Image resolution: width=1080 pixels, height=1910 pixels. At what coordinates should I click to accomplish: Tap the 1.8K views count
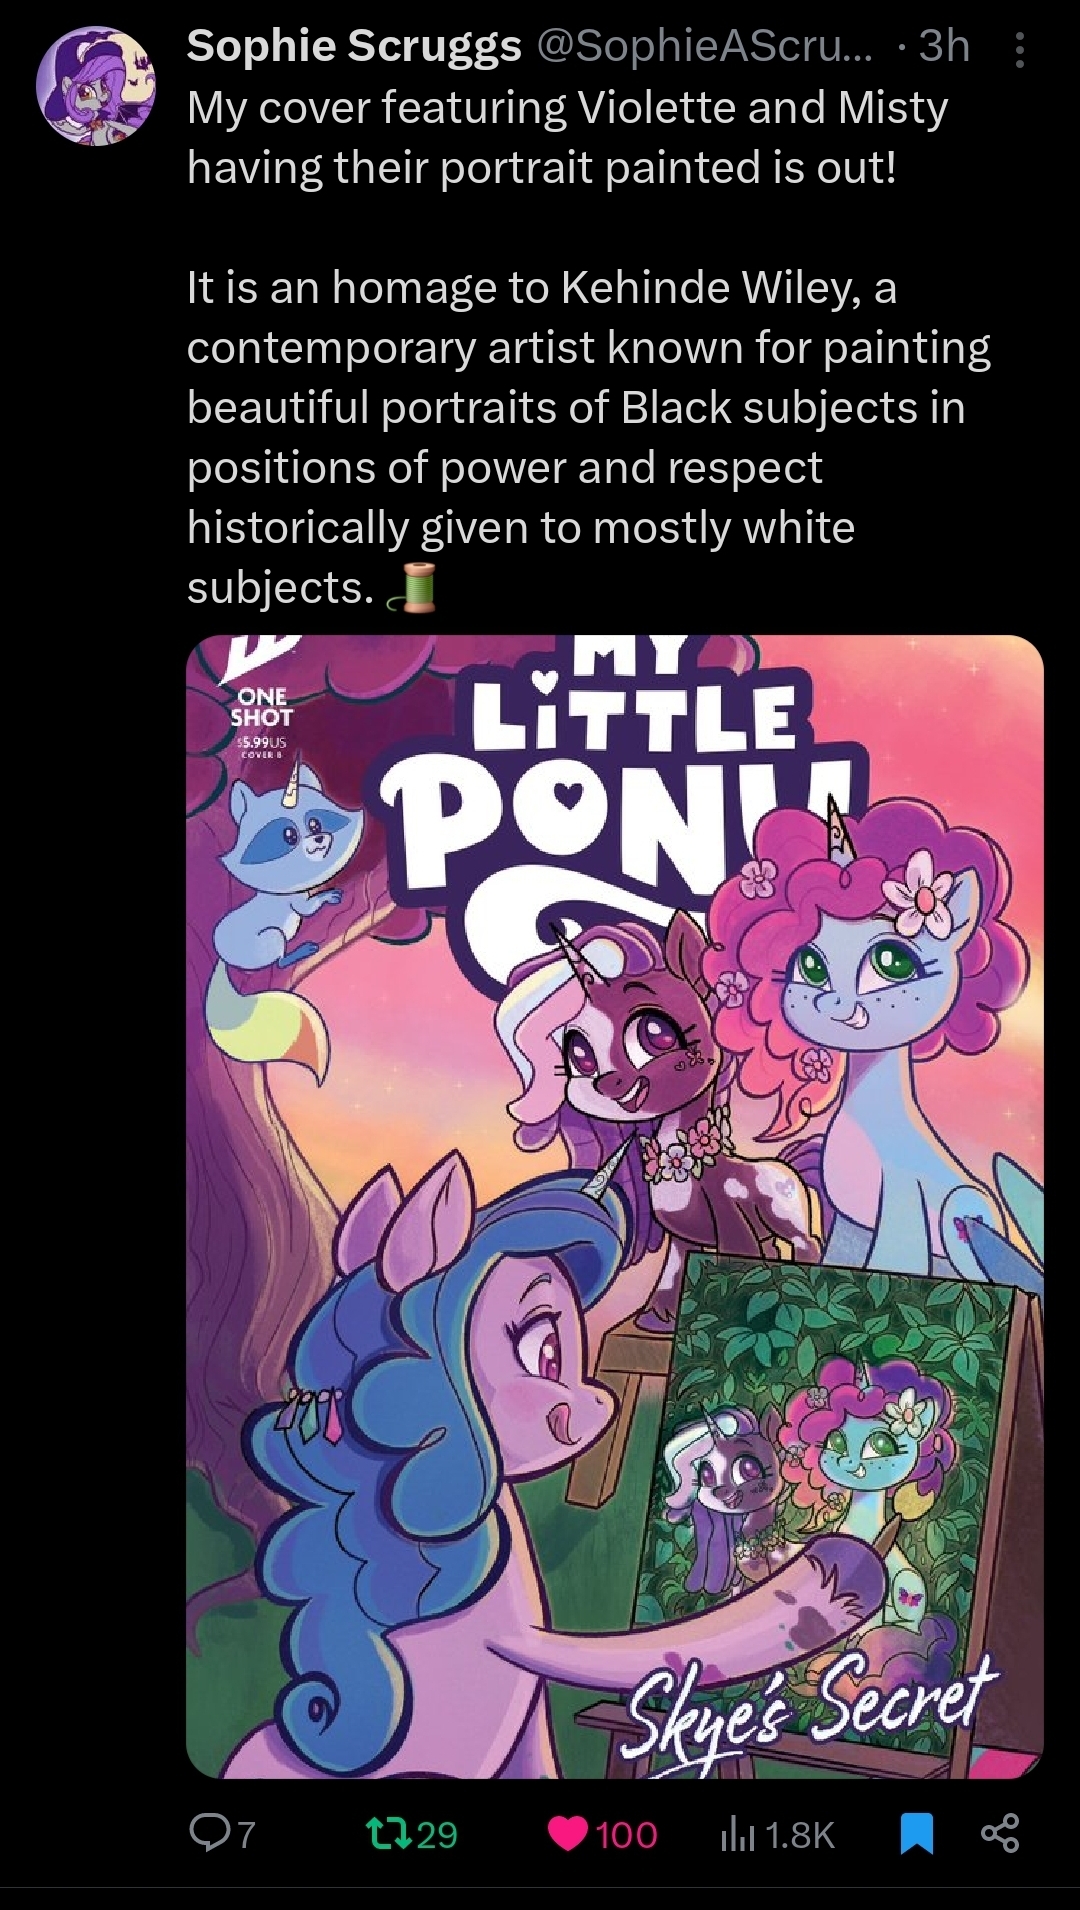click(x=799, y=1834)
